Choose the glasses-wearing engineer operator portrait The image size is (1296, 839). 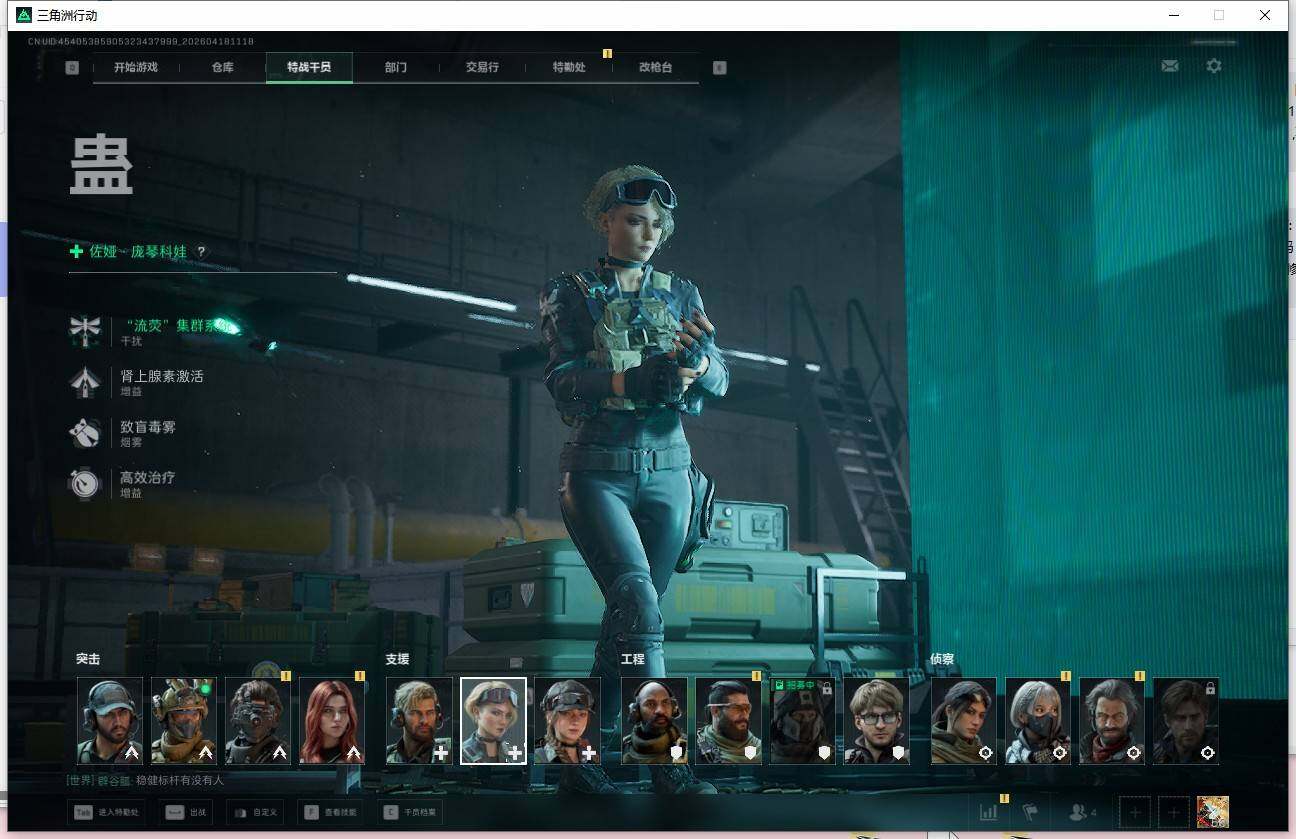[876, 721]
